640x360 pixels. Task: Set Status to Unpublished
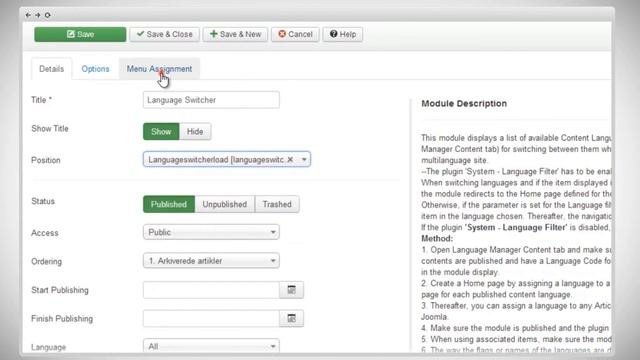[224, 204]
